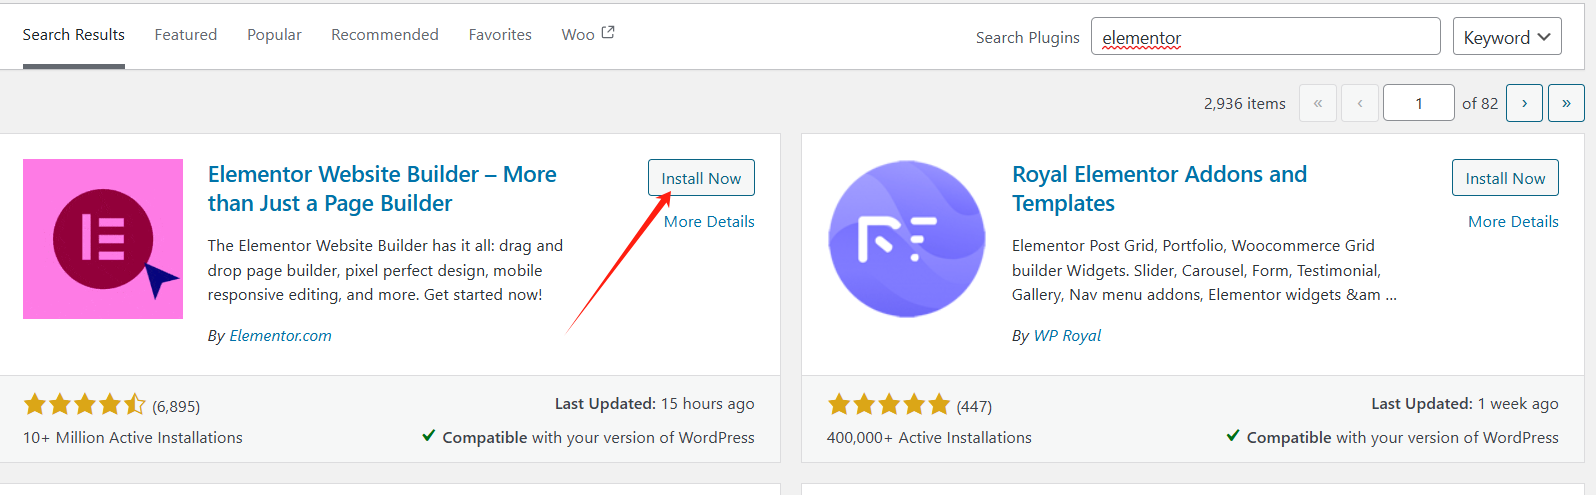This screenshot has height=495, width=1596.
Task: Install Royal Elementor Addons plugin
Action: (x=1505, y=178)
